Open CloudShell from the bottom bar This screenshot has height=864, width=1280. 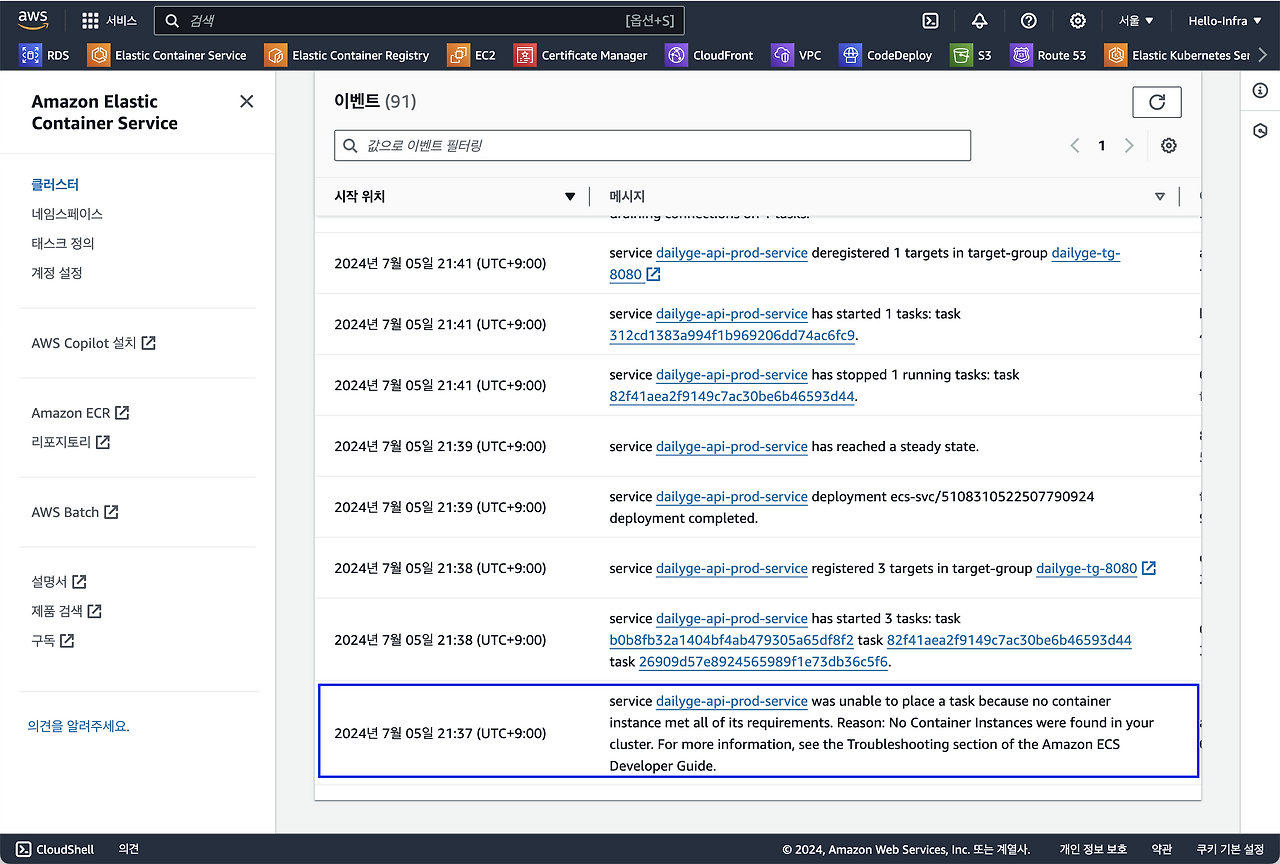tap(55, 849)
